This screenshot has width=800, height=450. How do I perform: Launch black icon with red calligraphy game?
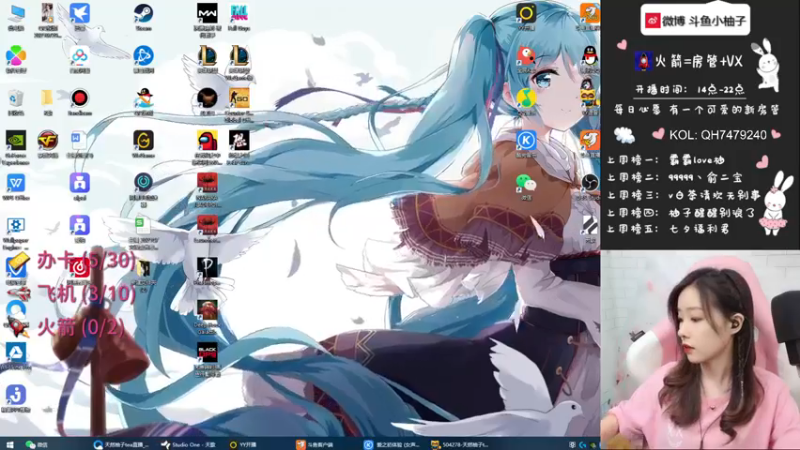click(x=239, y=140)
